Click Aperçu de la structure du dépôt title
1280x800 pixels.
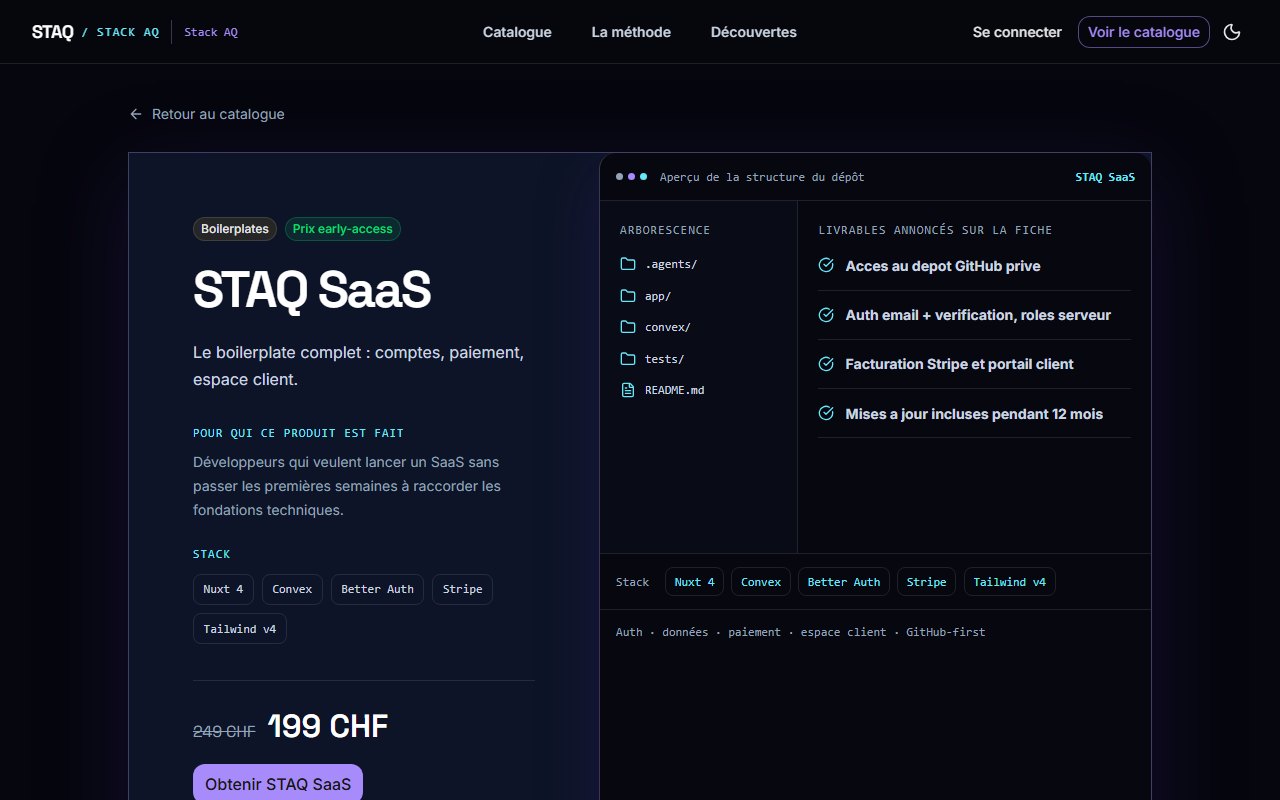(x=762, y=177)
